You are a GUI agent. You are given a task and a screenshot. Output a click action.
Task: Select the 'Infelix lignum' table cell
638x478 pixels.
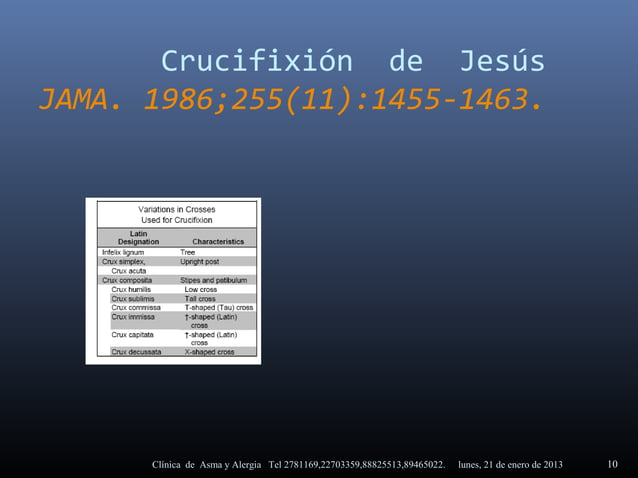pos(123,252)
